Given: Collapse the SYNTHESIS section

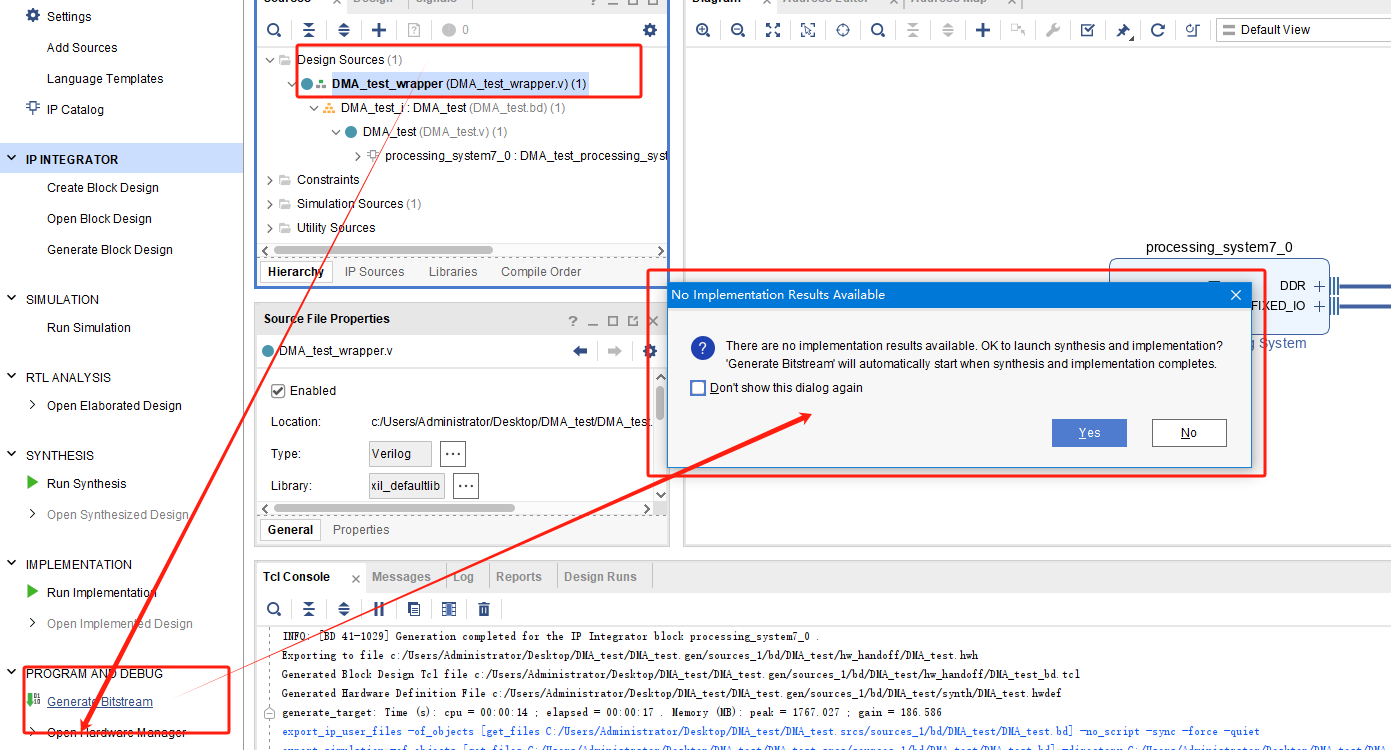Looking at the screenshot, I should 13,455.
